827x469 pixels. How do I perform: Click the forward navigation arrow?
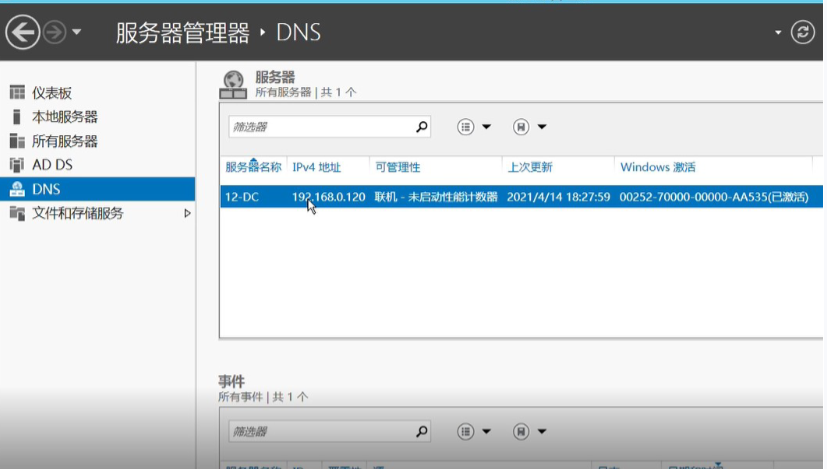click(54, 33)
